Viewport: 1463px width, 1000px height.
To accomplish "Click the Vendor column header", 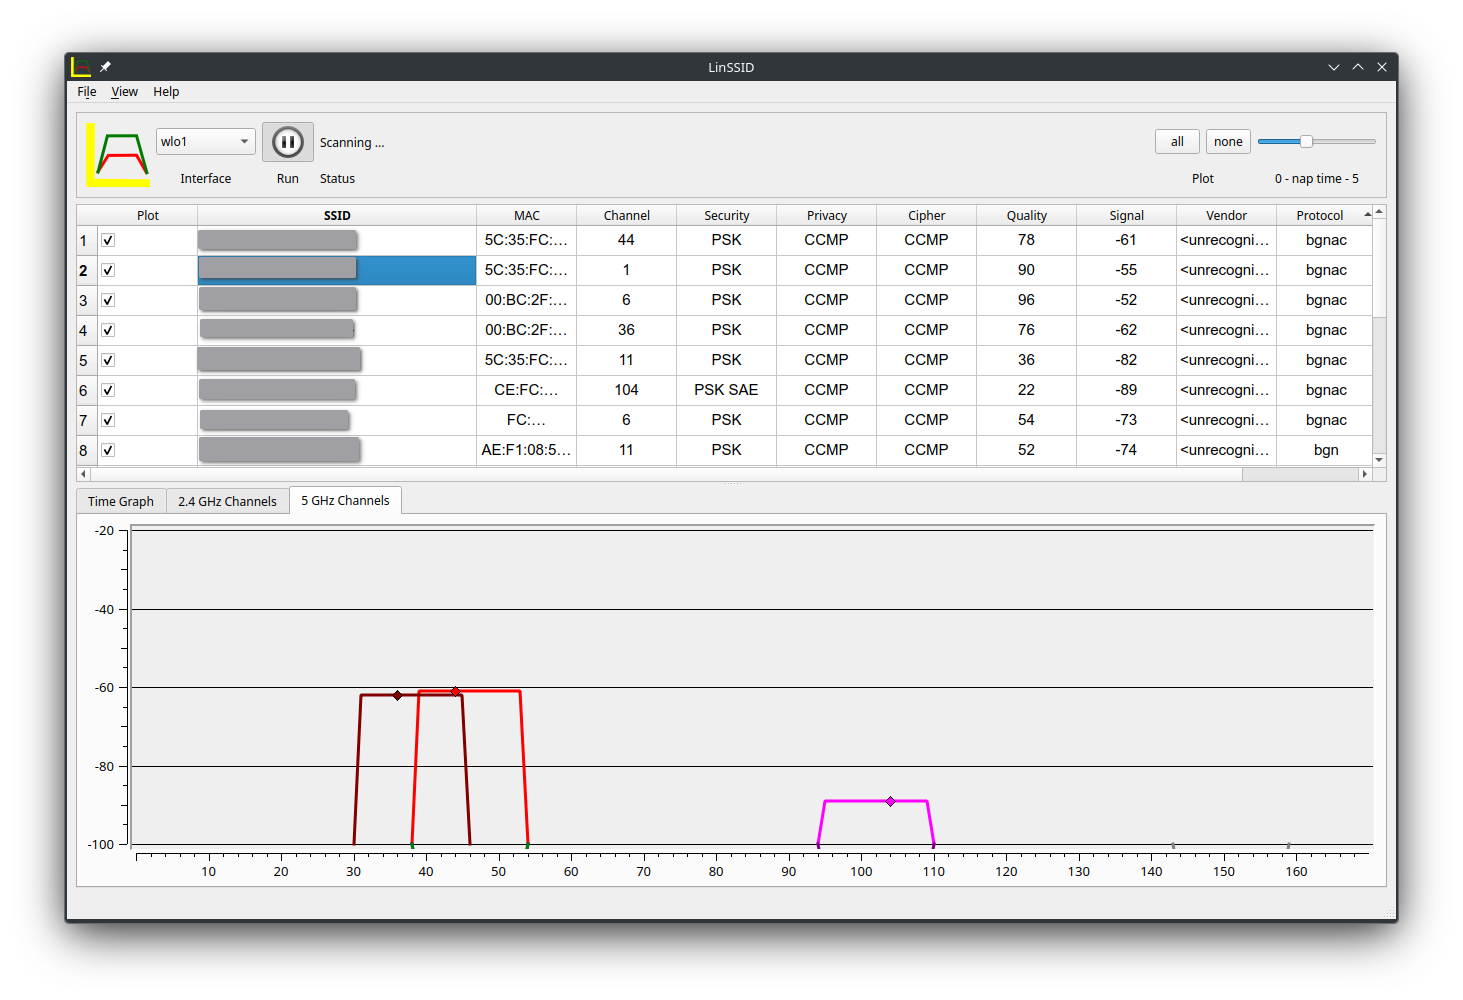I will (1227, 215).
